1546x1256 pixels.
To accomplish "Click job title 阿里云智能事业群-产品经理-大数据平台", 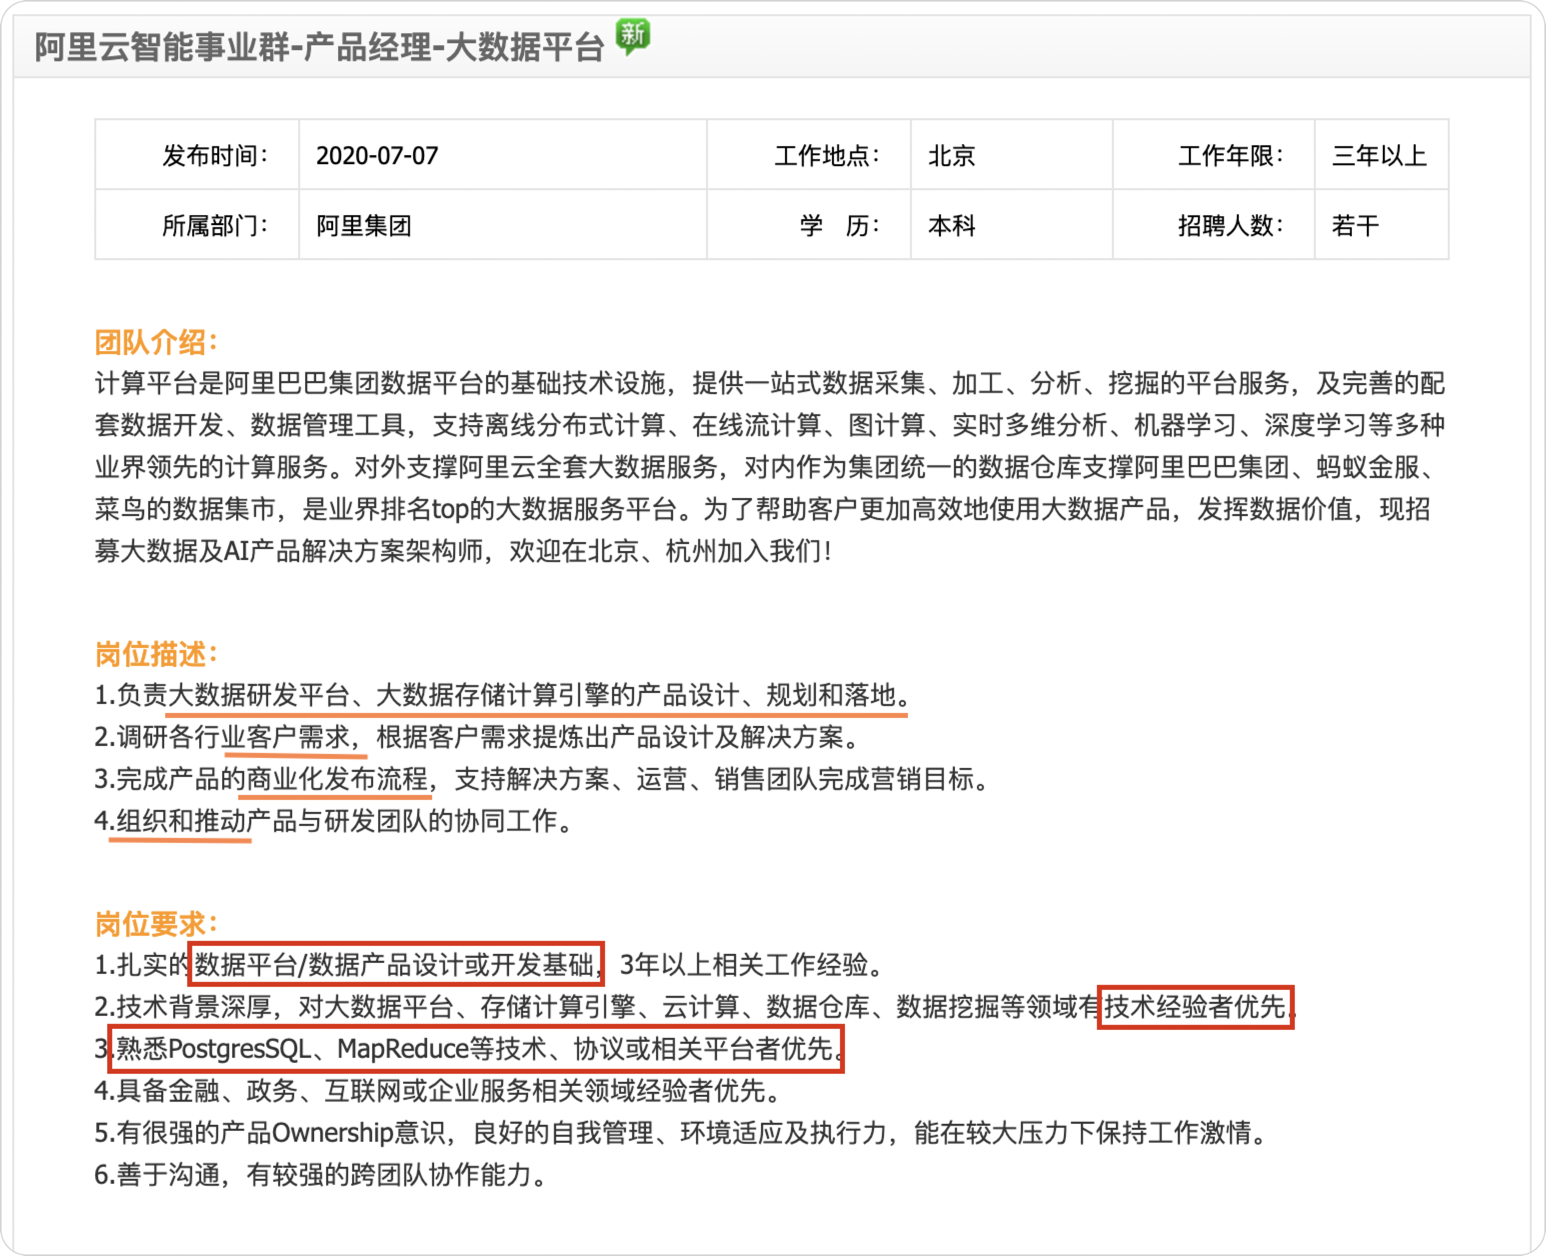I will [x=319, y=46].
